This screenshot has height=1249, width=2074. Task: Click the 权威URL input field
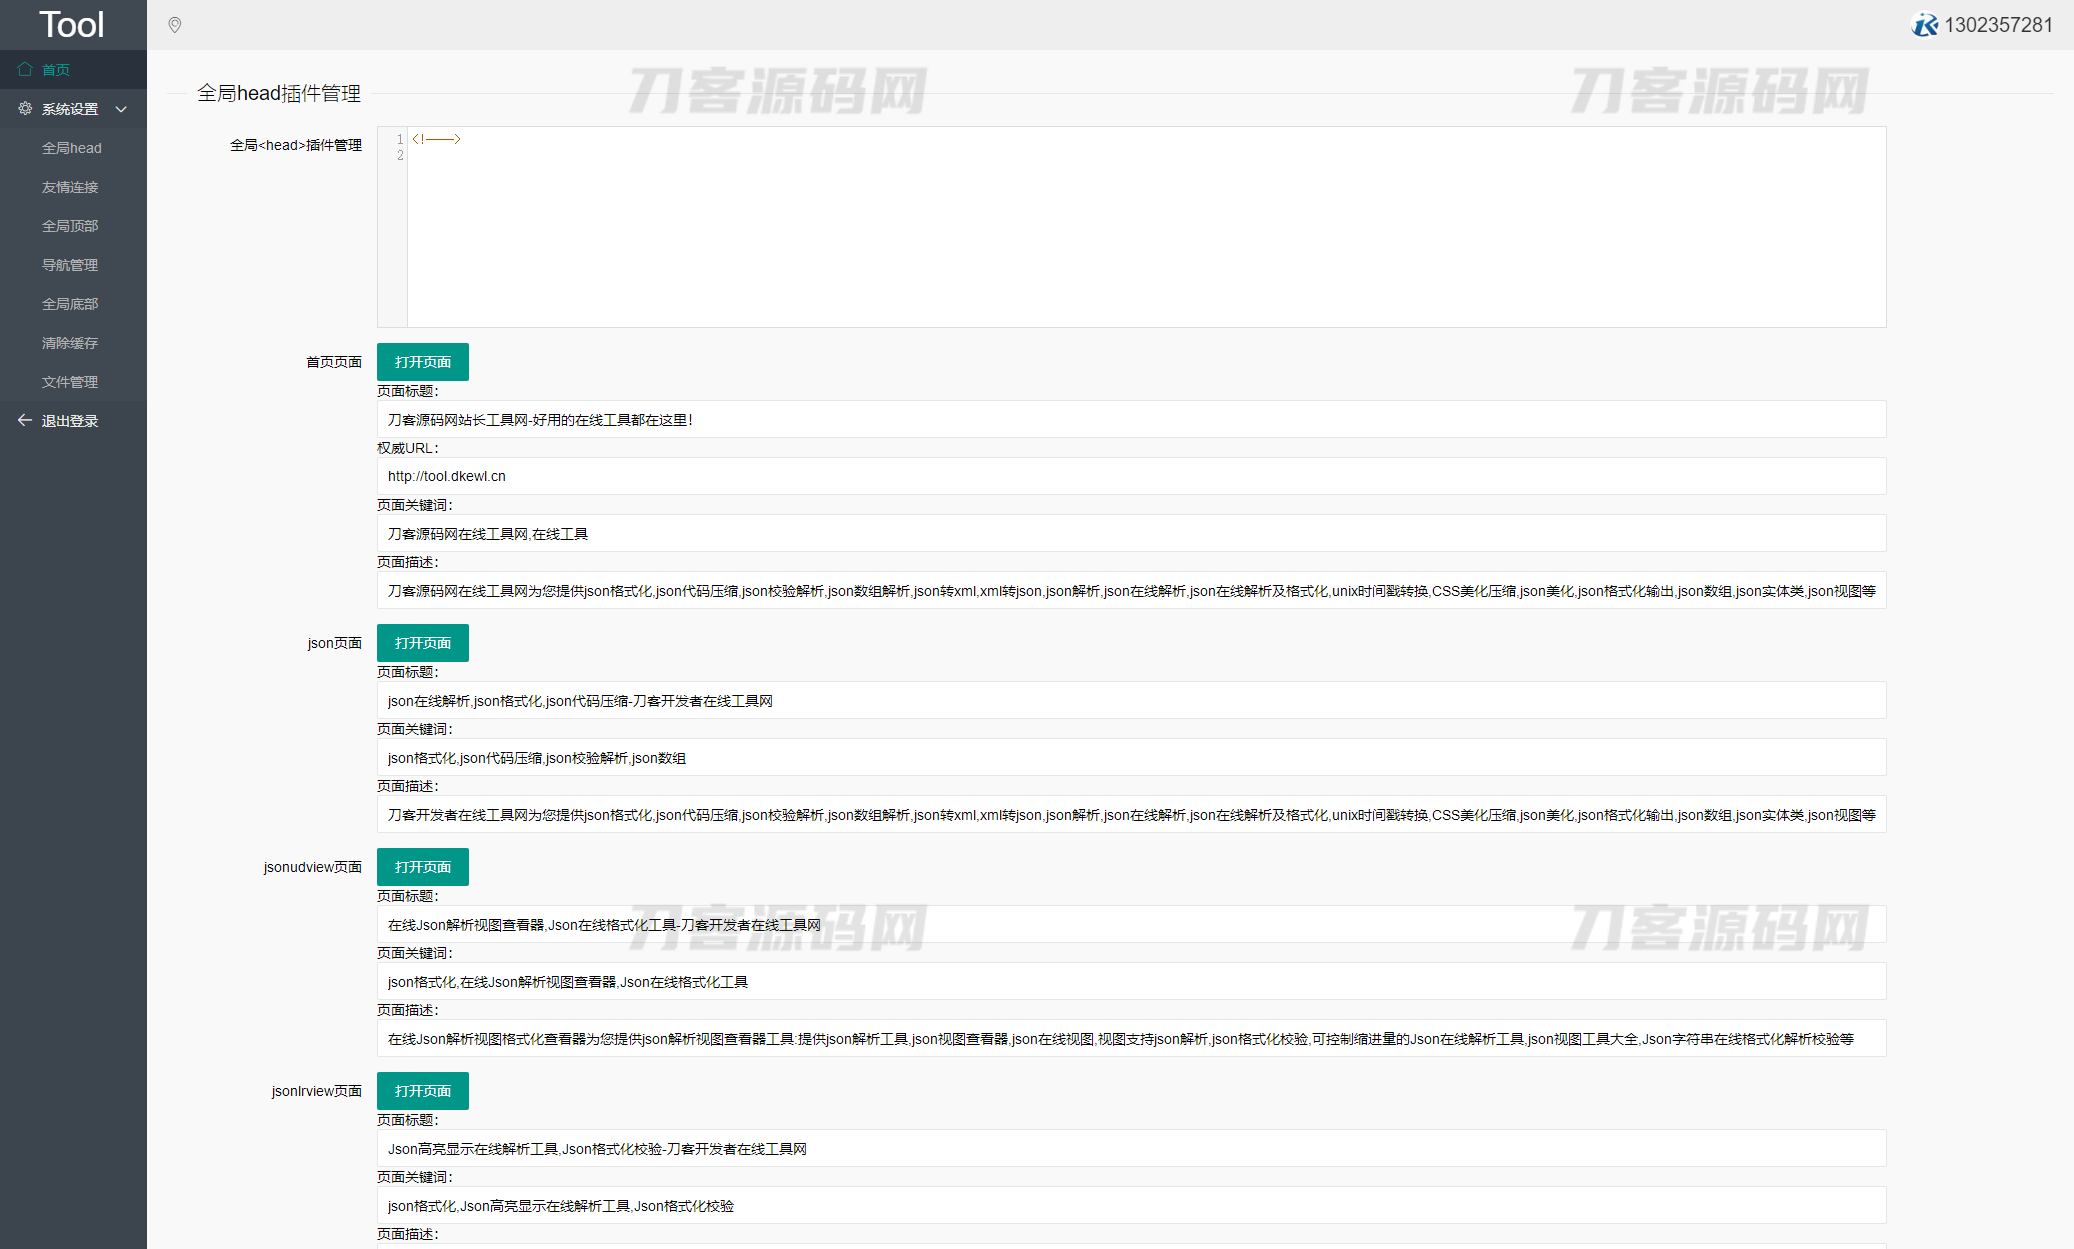coord(1130,476)
